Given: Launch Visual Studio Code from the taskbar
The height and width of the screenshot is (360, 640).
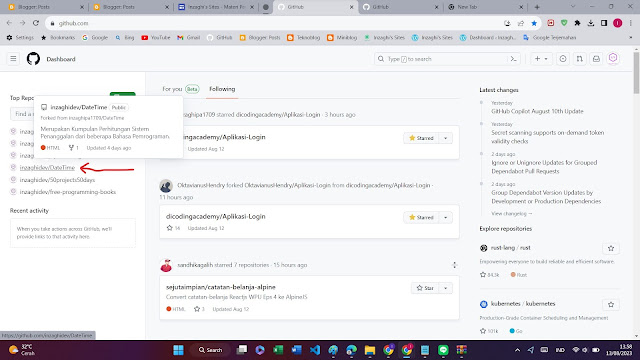Looking at the screenshot, I should (x=315, y=350).
